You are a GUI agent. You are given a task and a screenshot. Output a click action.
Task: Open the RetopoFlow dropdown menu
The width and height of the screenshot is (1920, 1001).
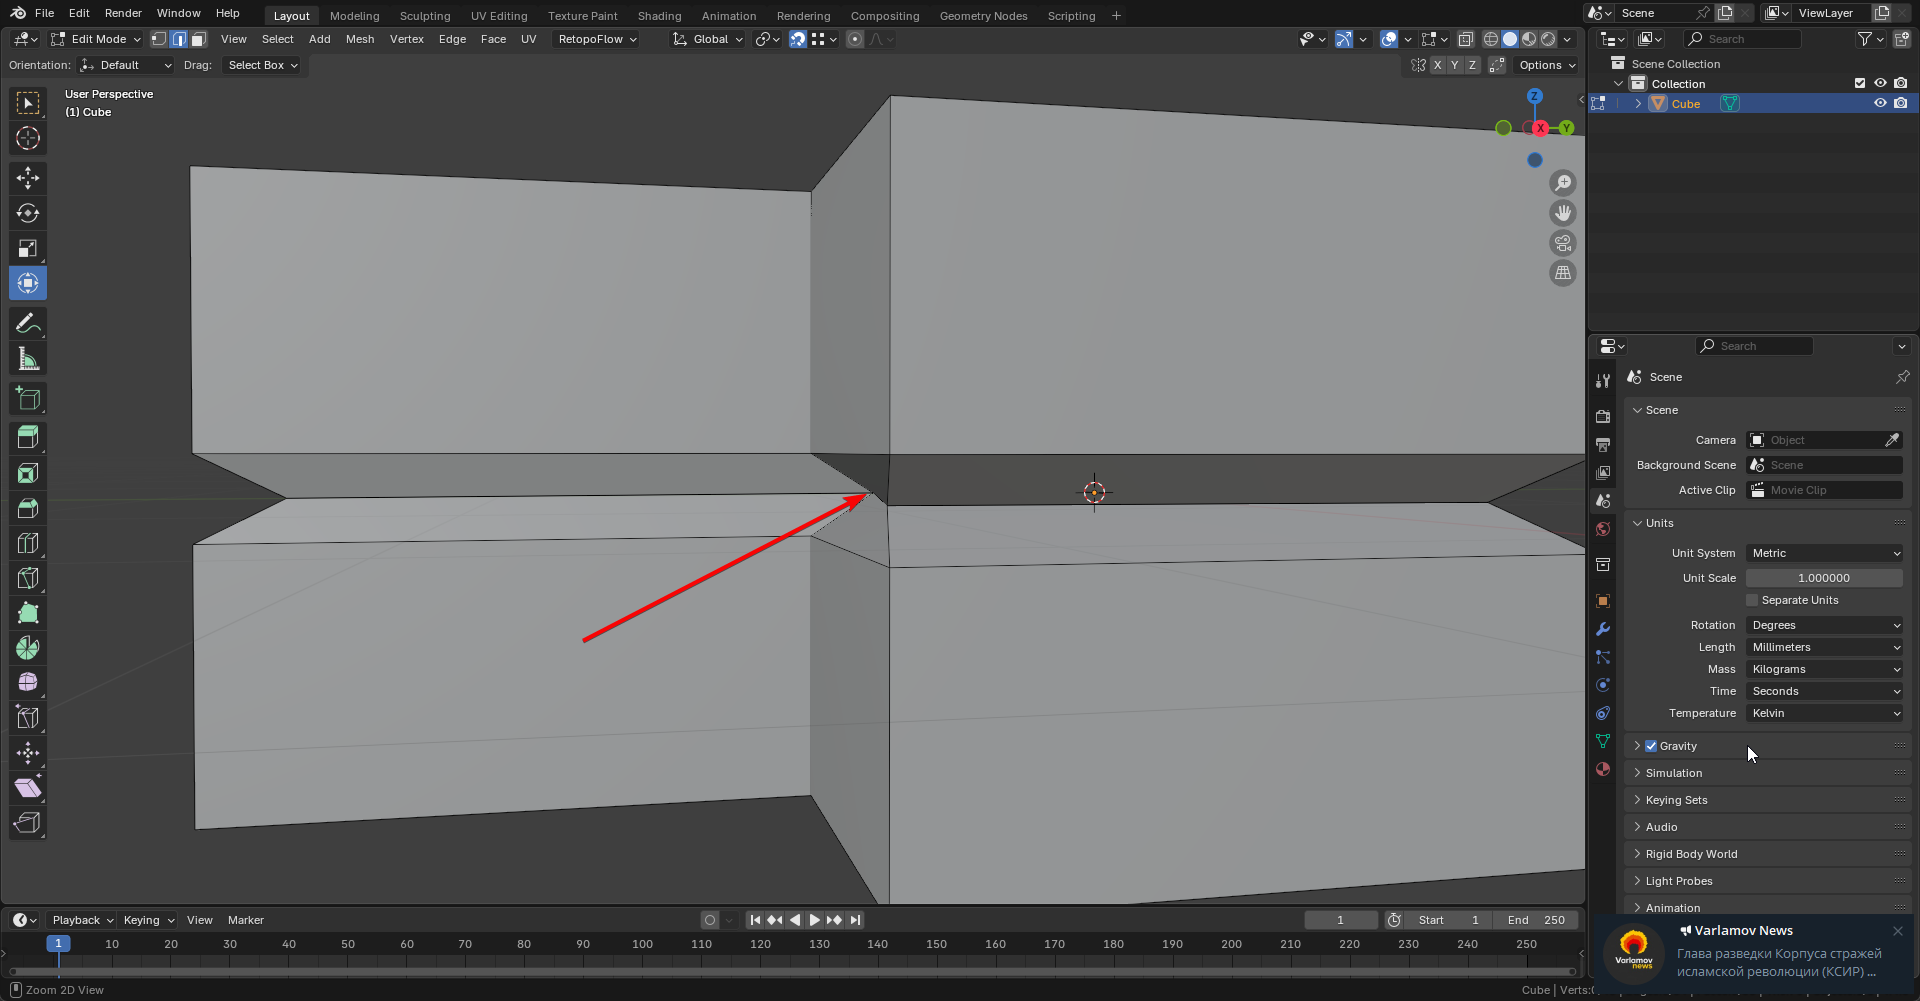[597, 39]
